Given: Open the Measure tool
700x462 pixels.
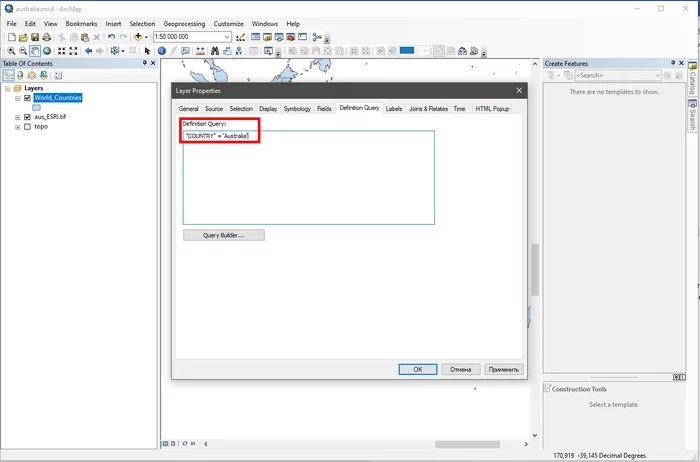Looking at the screenshot, I should 200,51.
